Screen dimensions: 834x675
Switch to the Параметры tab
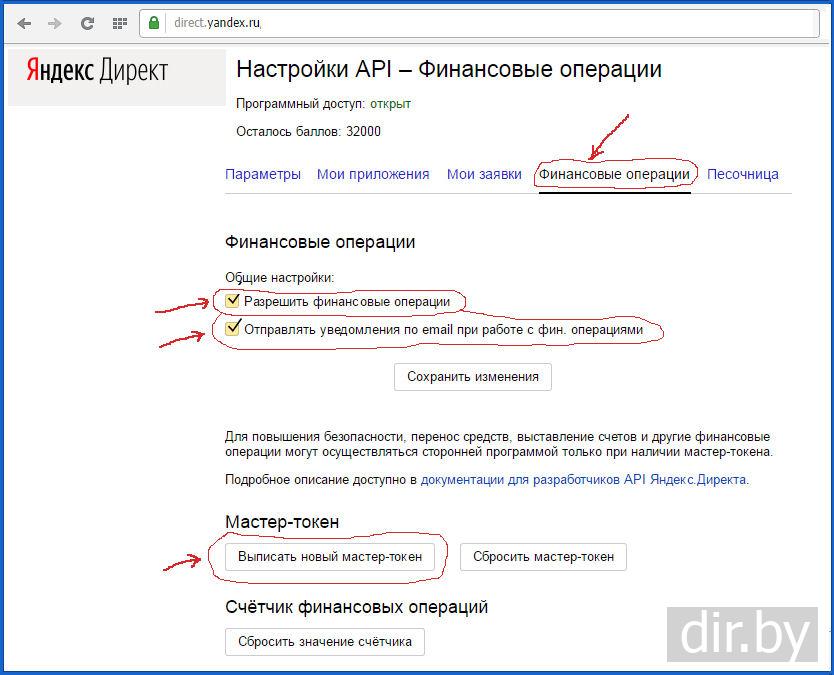tap(263, 174)
